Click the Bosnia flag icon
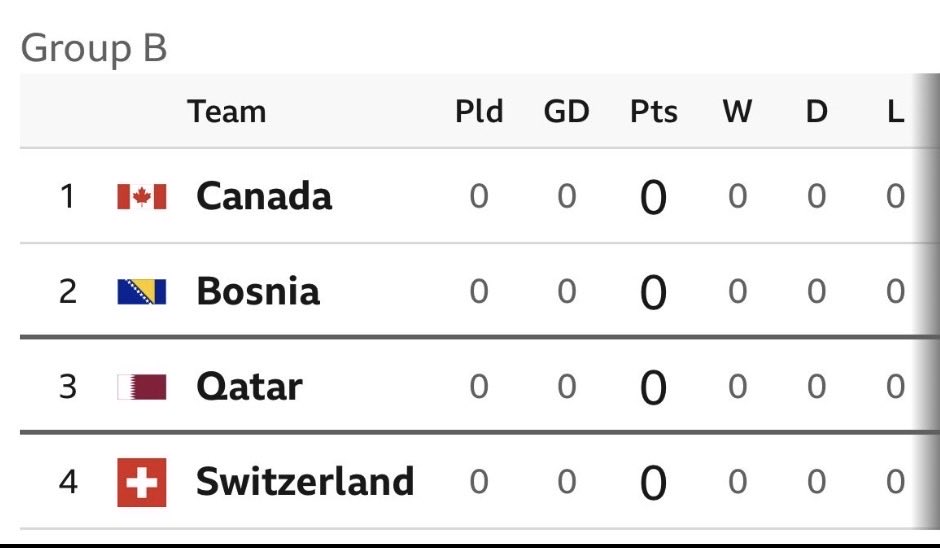This screenshot has height=548, width=940. (x=141, y=292)
